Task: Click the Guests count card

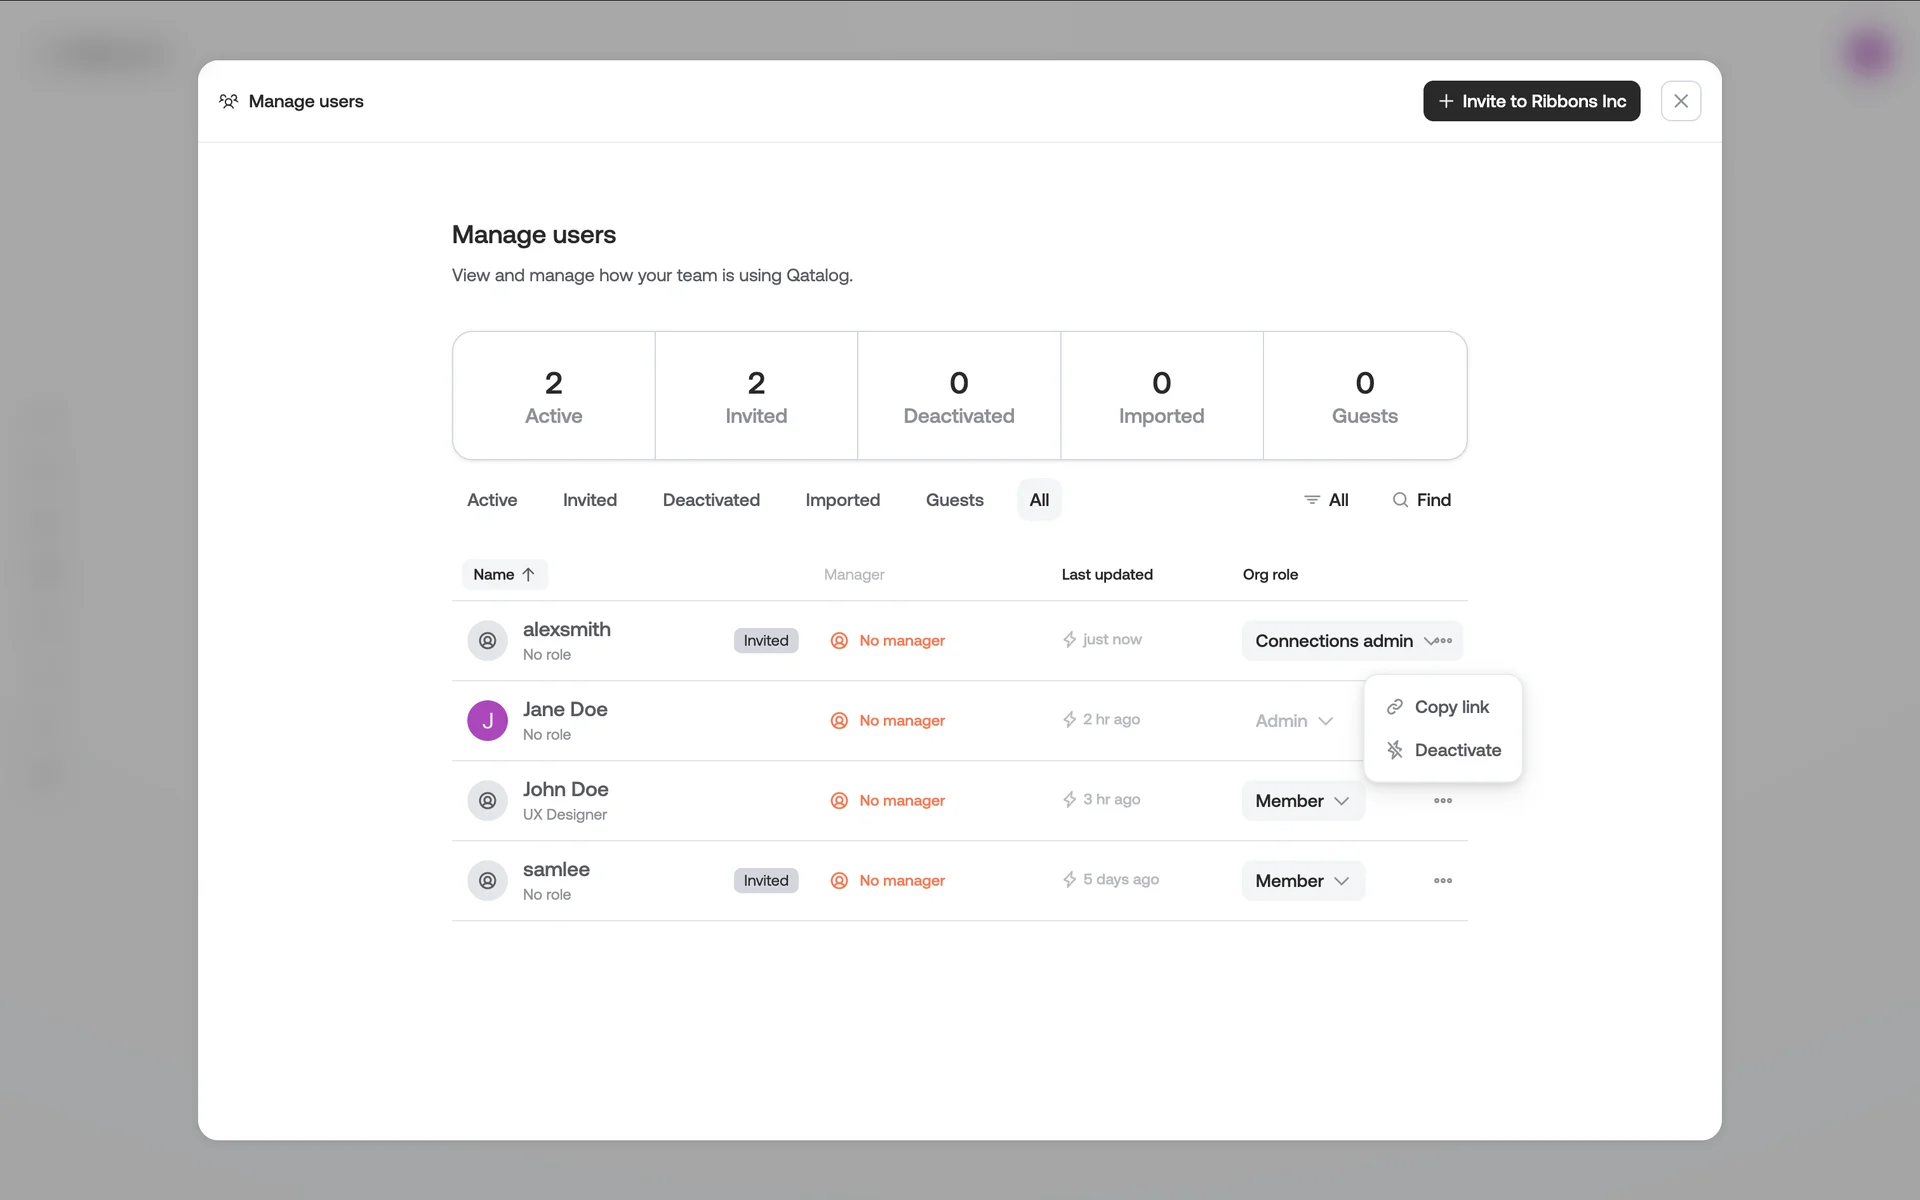Action: point(1364,396)
